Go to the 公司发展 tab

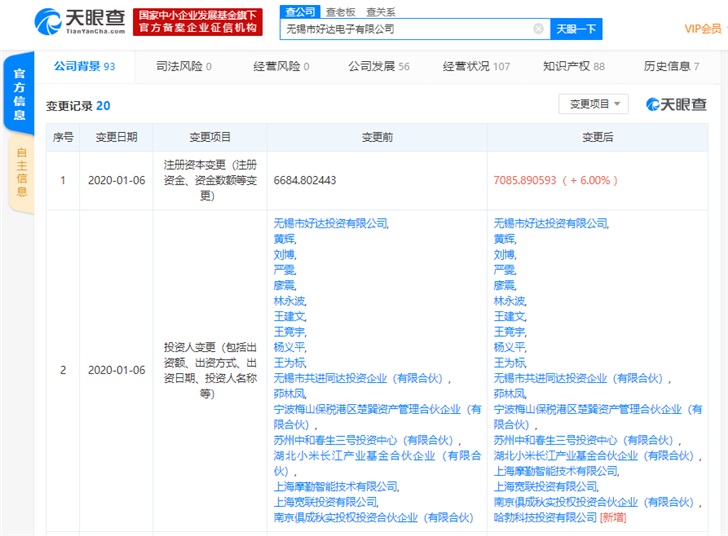coord(378,67)
